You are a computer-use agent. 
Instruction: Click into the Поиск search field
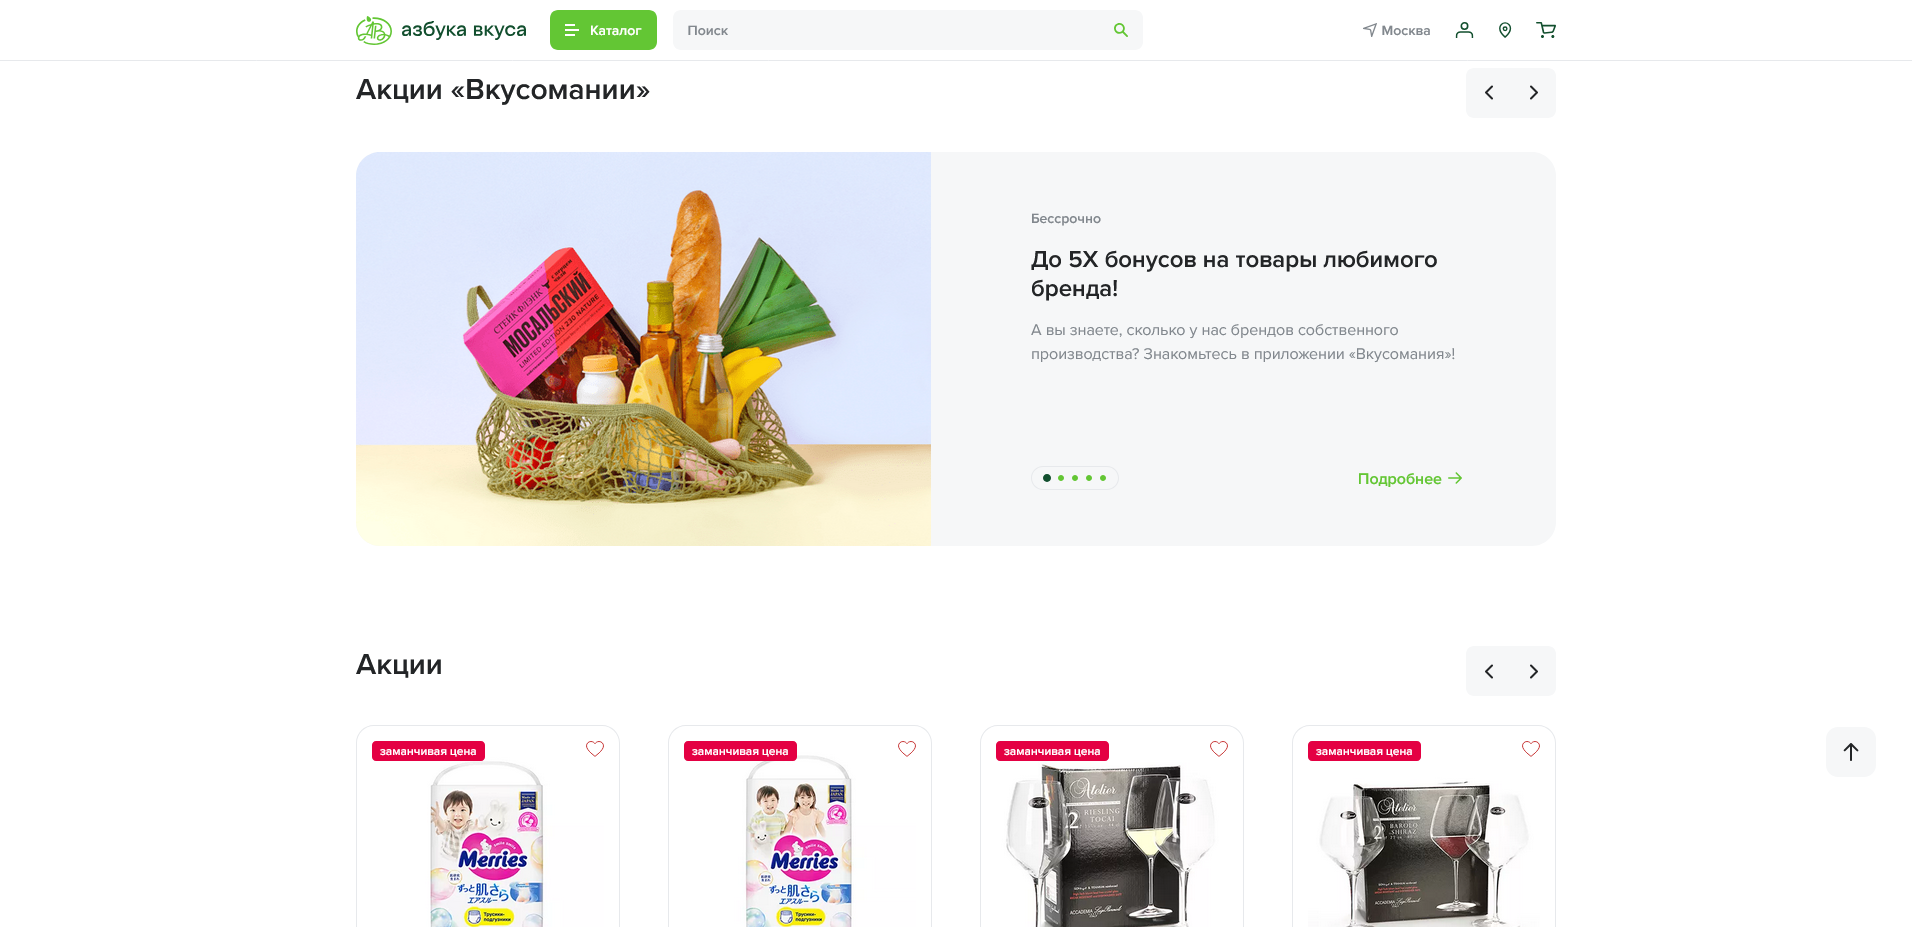[x=895, y=30]
